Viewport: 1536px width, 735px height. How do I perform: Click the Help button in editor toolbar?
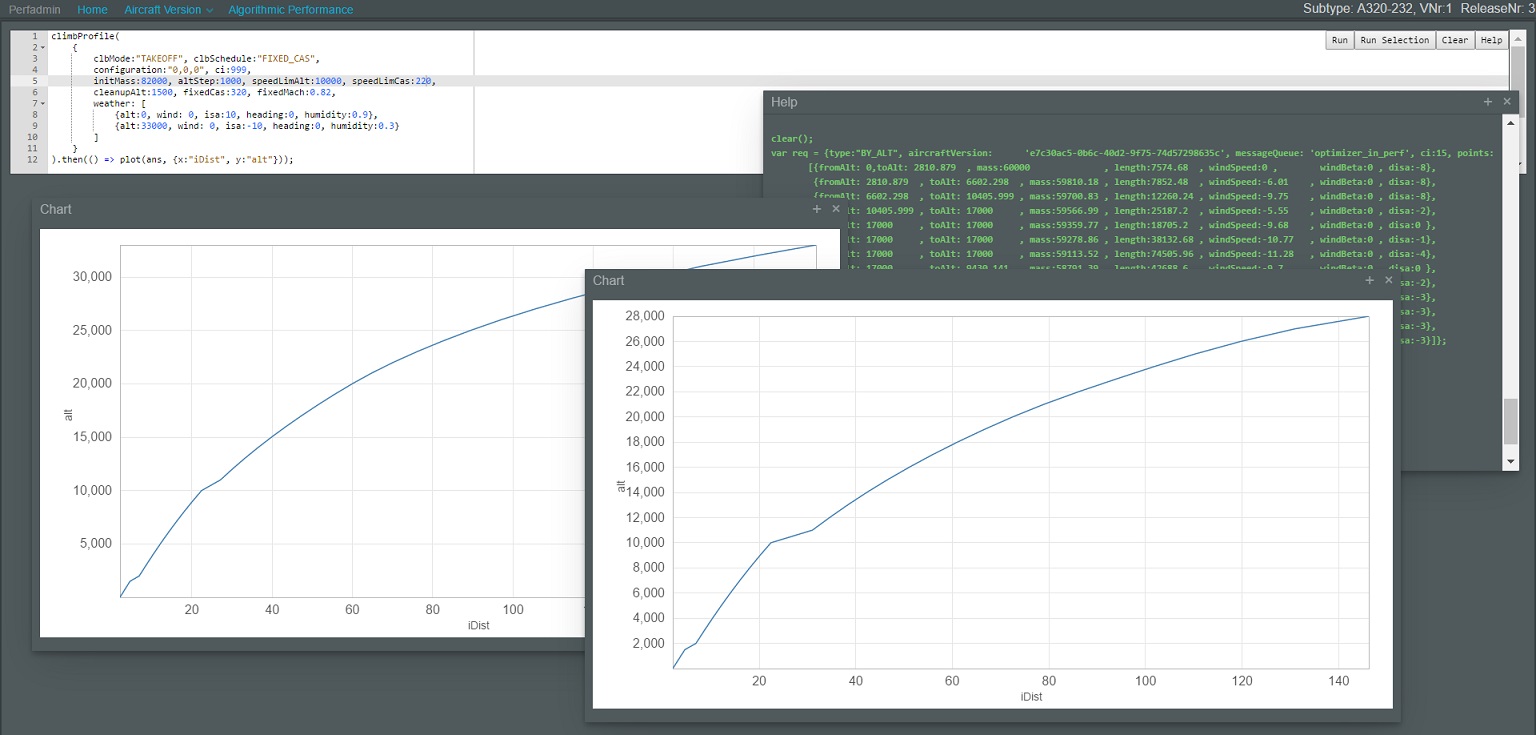[x=1491, y=40]
